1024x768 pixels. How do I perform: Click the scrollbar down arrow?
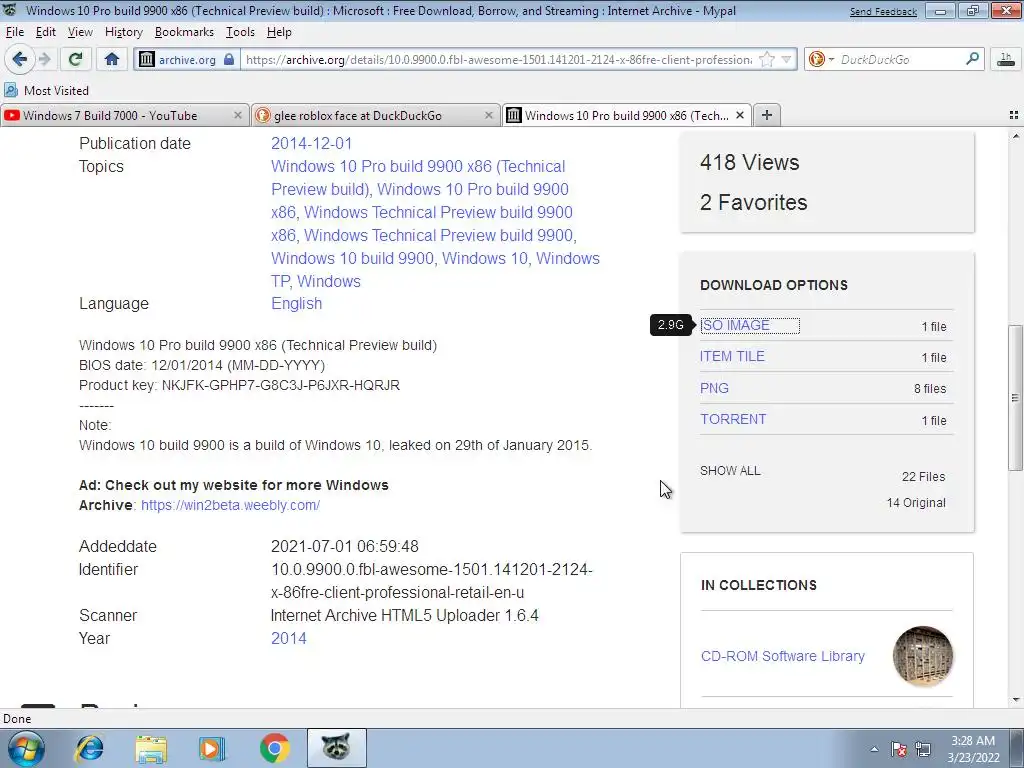pyautogui.click(x=1015, y=701)
